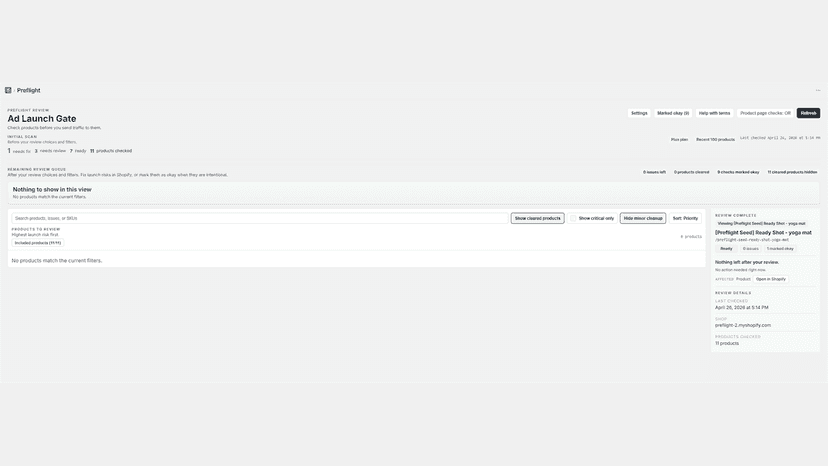Focus the Search products, issues, or SKUs field
The height and width of the screenshot is (466, 828).
pyautogui.click(x=260, y=218)
